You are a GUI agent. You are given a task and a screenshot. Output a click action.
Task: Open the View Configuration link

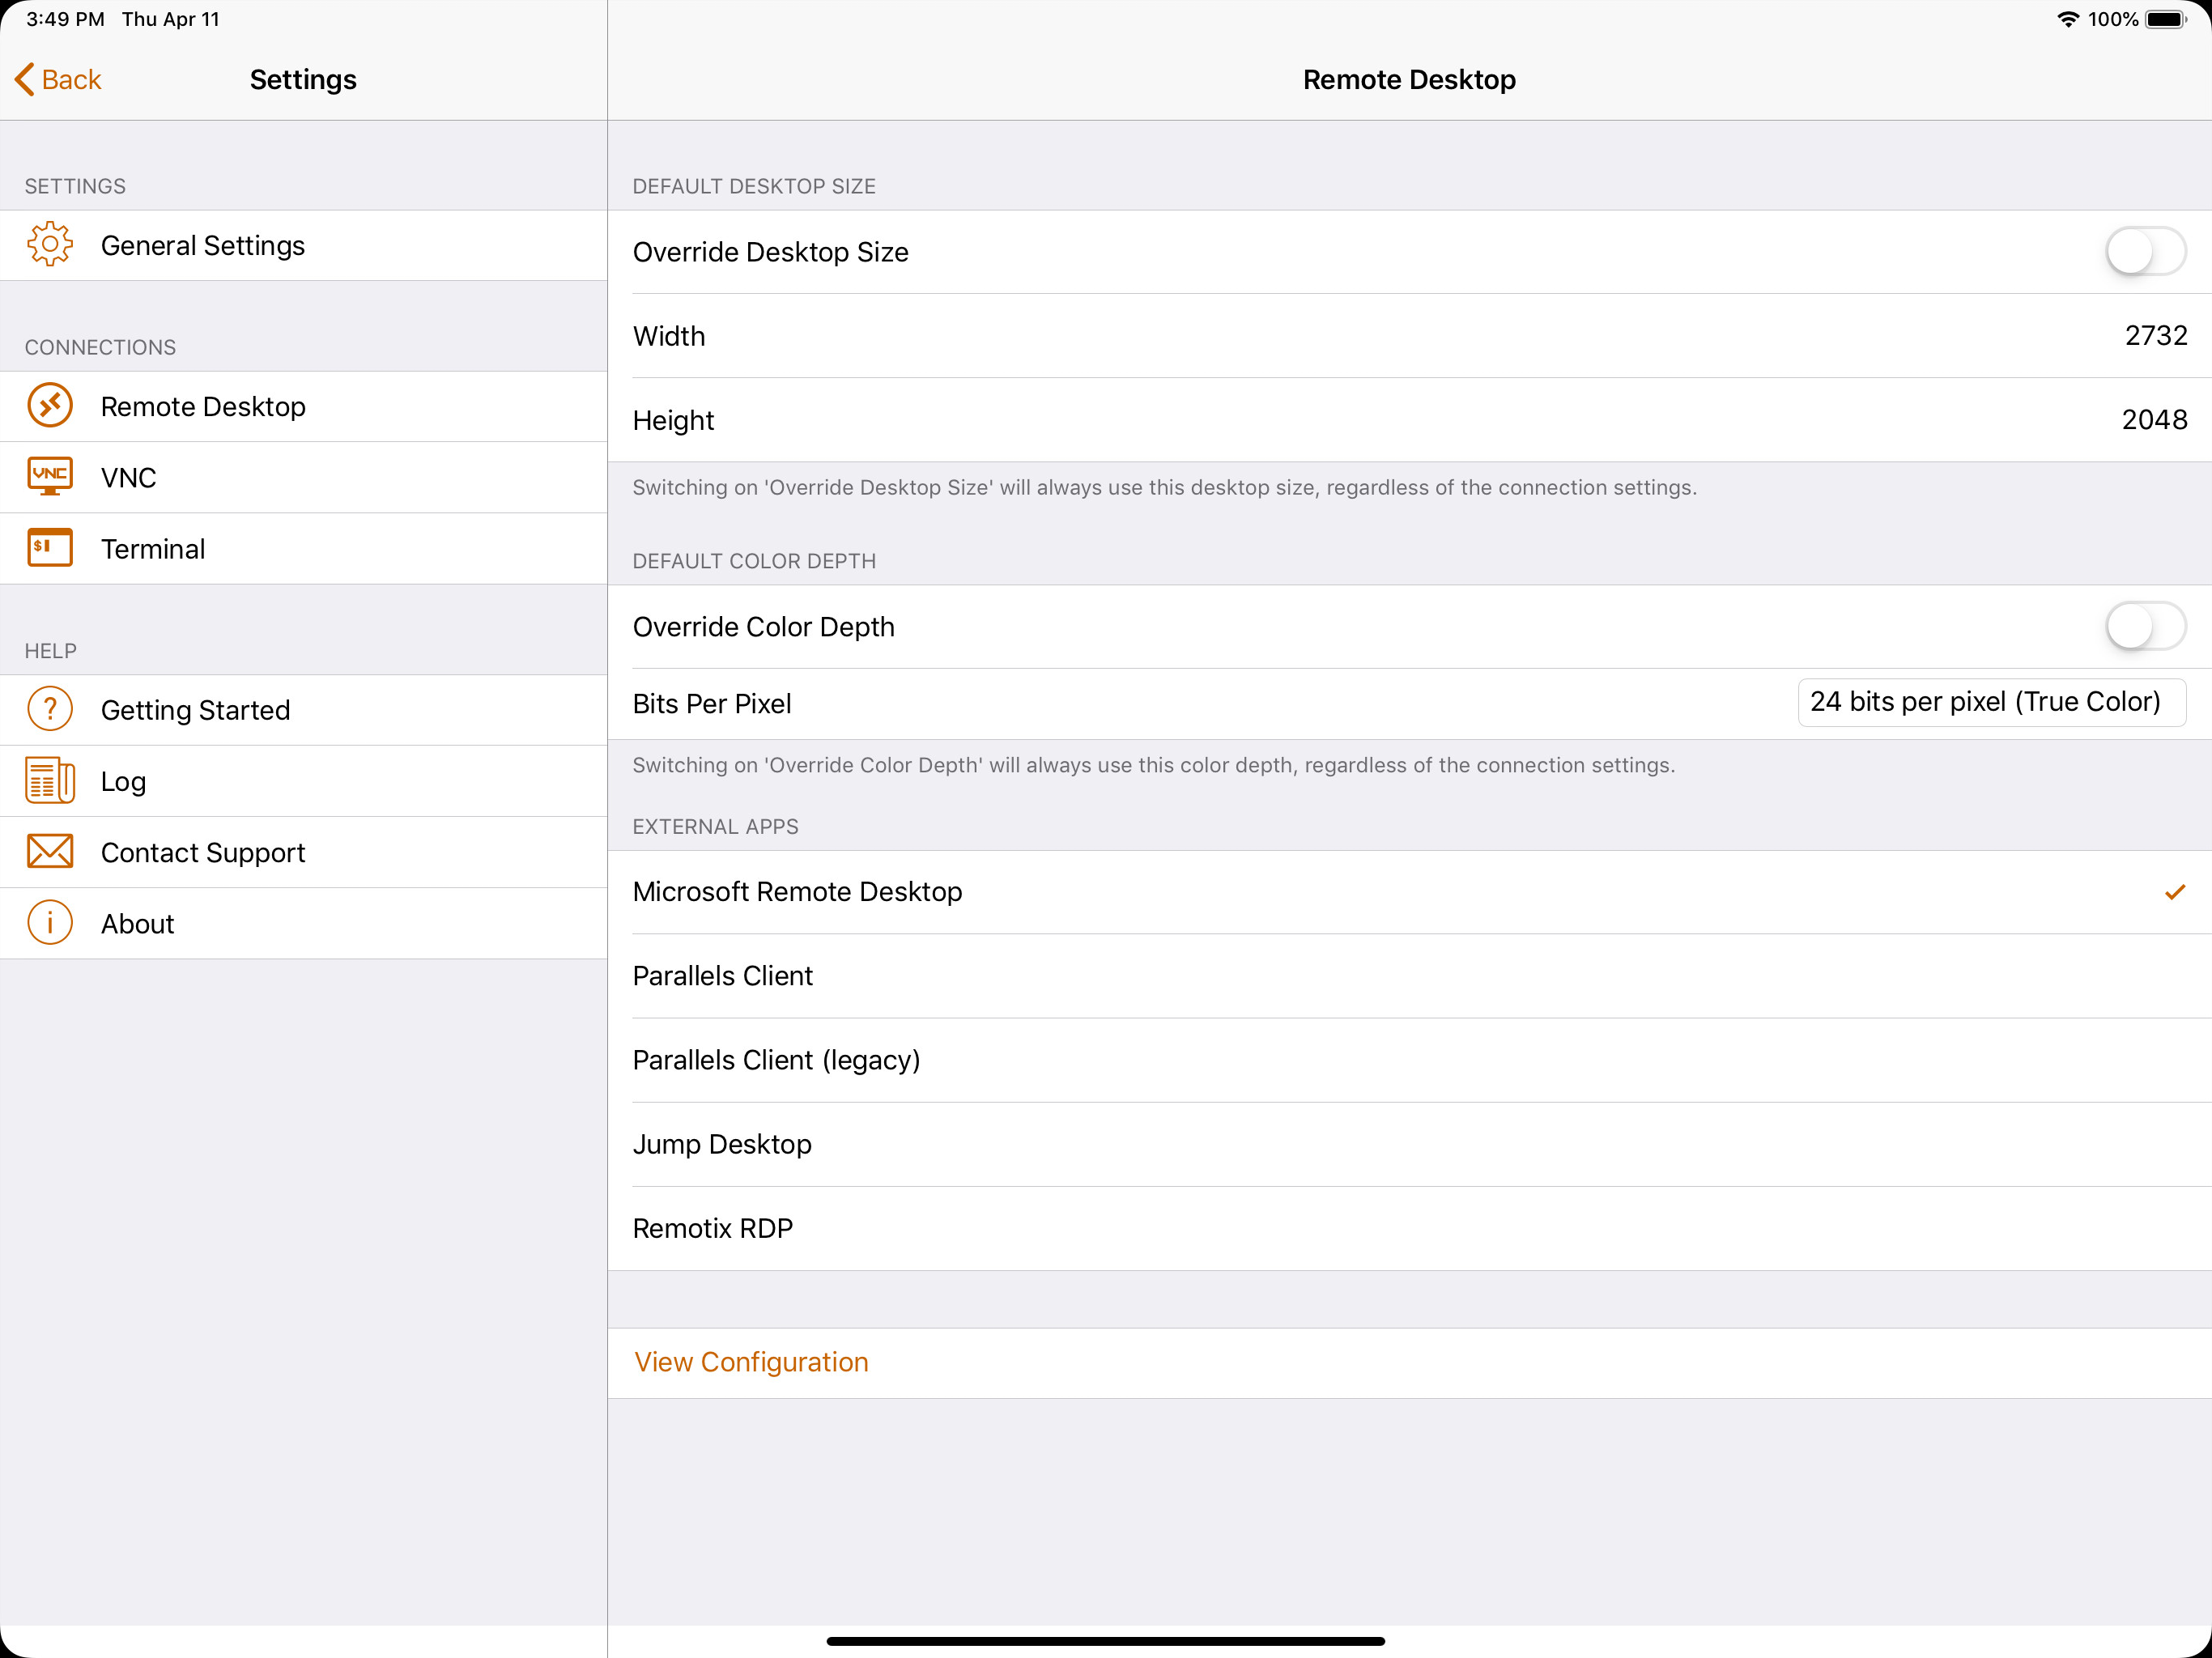click(x=751, y=1362)
